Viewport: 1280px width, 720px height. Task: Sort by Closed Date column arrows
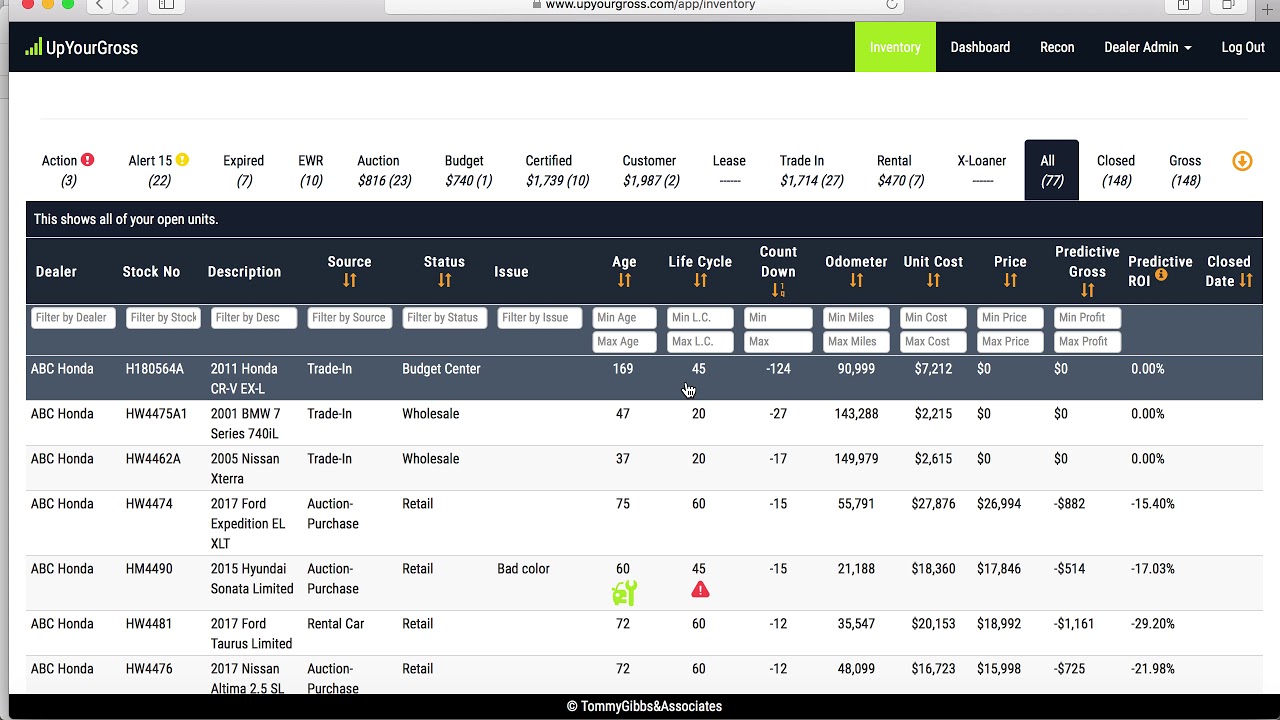click(x=1246, y=281)
